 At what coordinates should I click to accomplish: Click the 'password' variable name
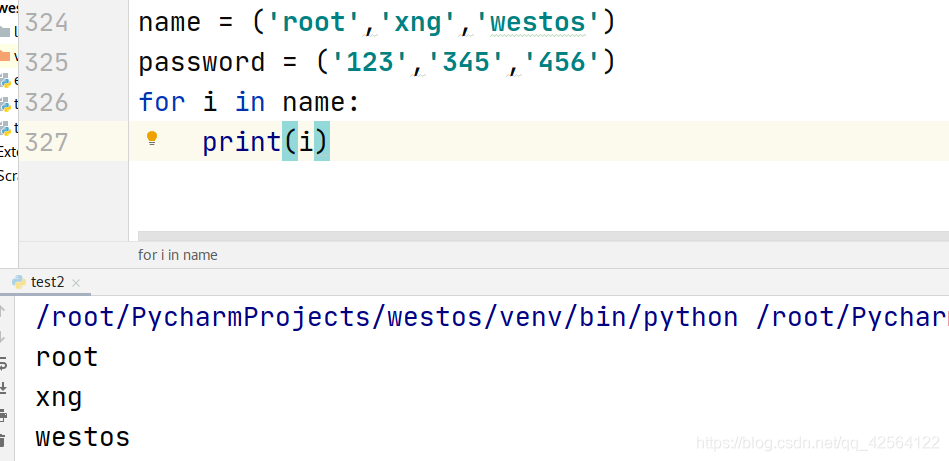pyautogui.click(x=202, y=63)
